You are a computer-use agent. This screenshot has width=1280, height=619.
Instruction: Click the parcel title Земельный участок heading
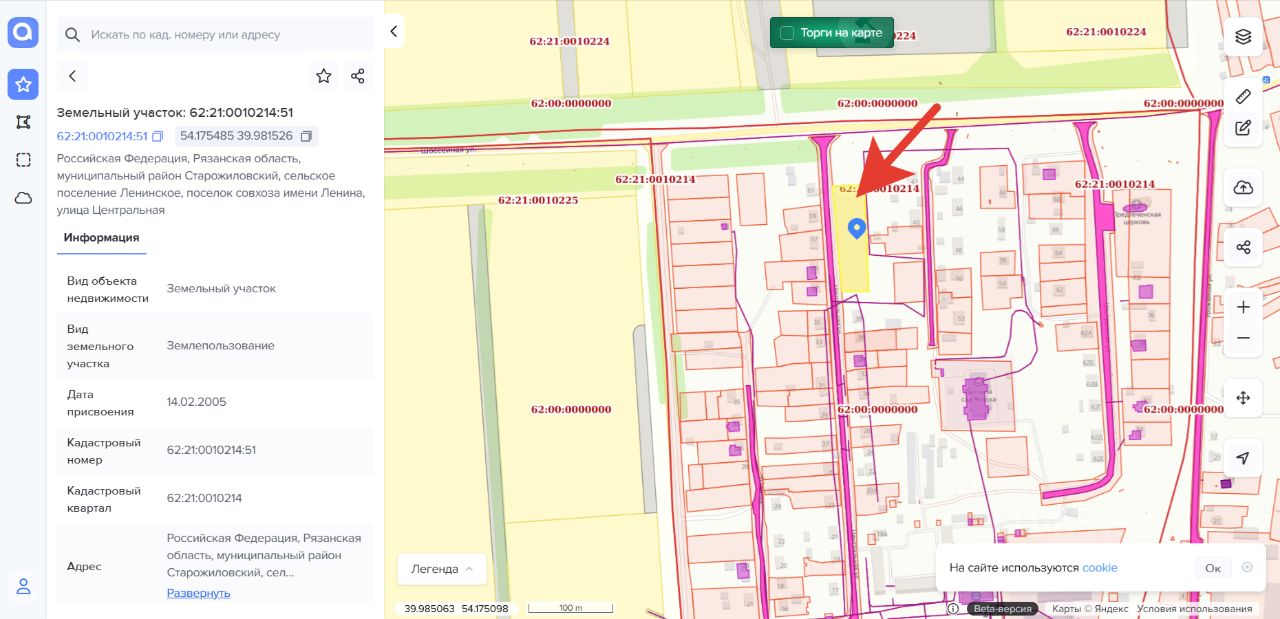(175, 112)
